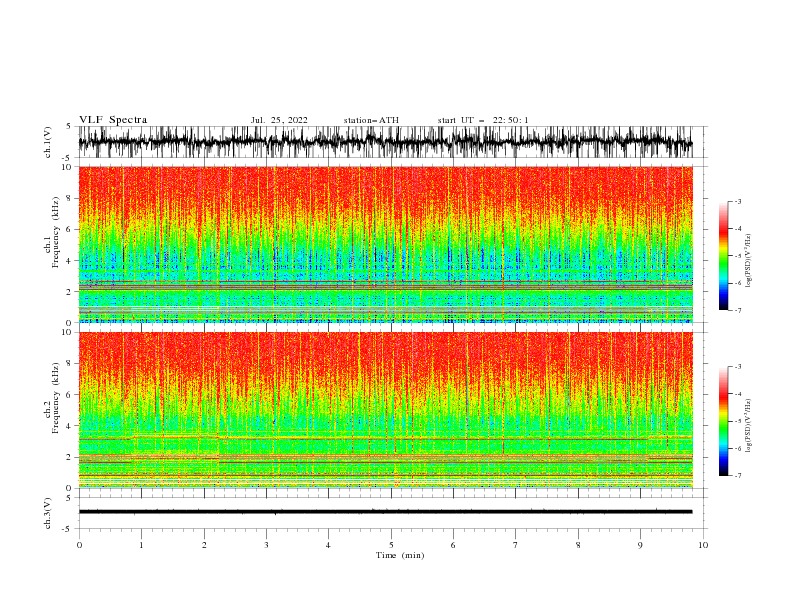Click the ch.2 Frequency (kHz) axis label
Screen dimensions: 792x612
tap(52, 398)
